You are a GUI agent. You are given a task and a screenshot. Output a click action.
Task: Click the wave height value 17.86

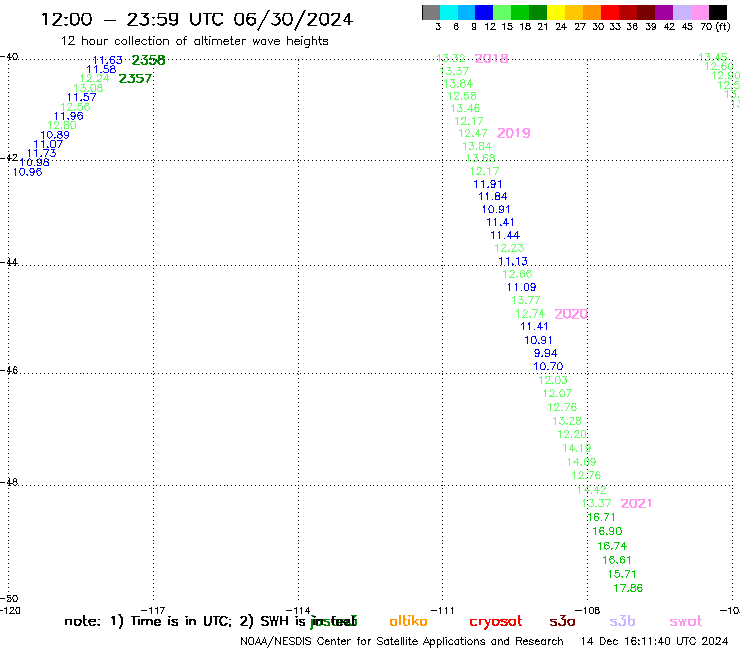[x=628, y=588]
